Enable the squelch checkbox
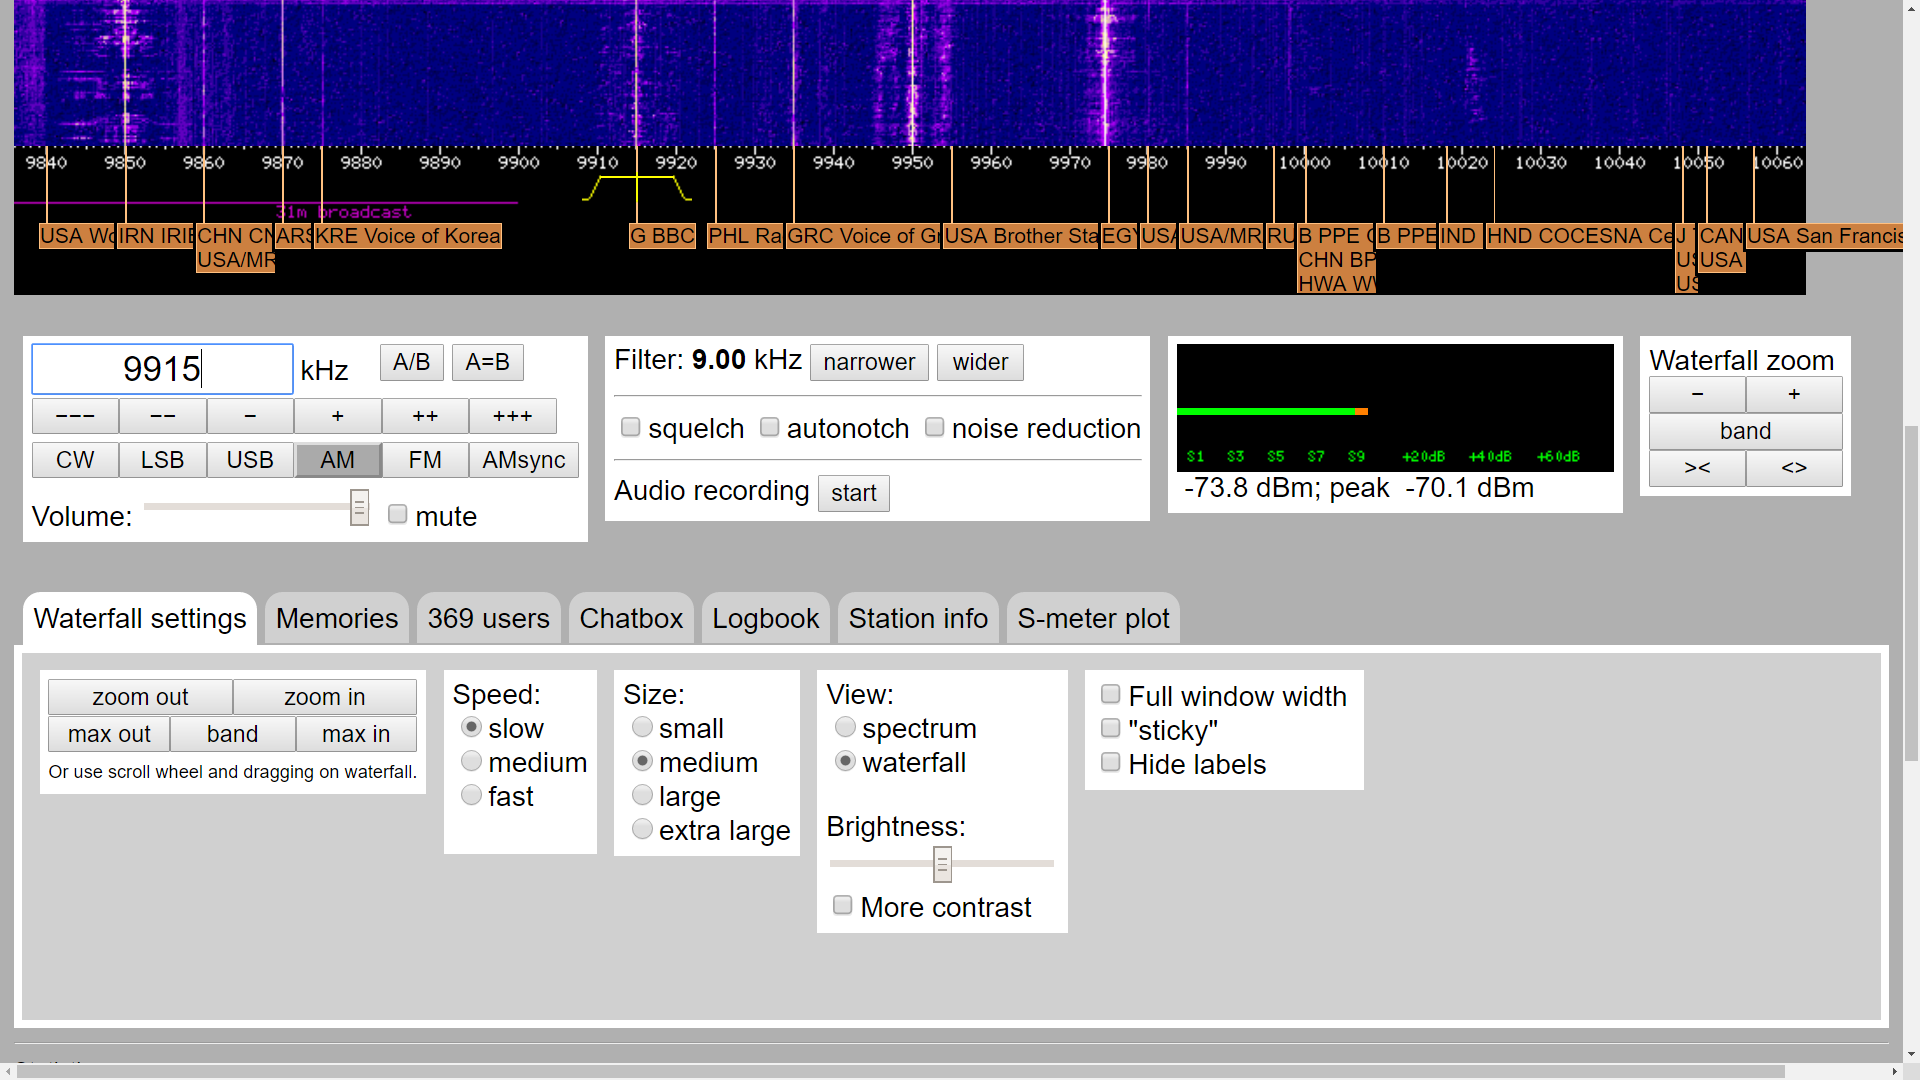The width and height of the screenshot is (1920, 1080). pos(631,428)
